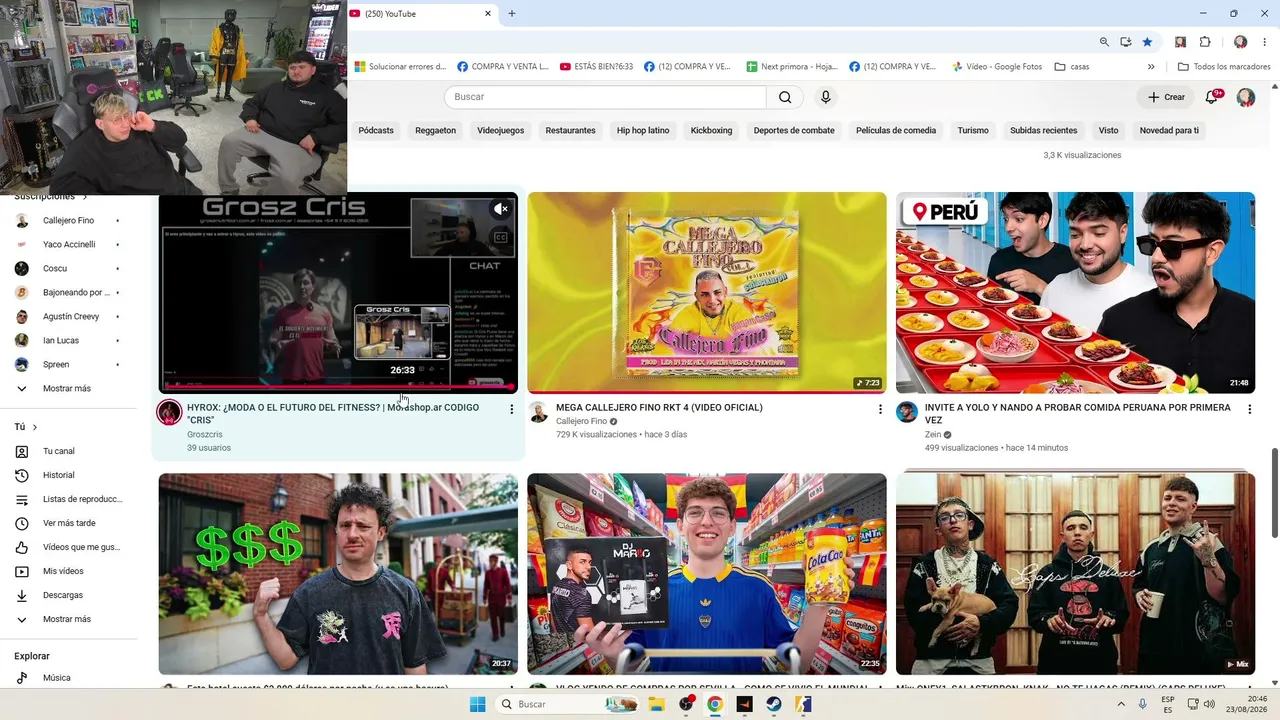Open Tu canal in the sidebar
The width and height of the screenshot is (1280, 720).
(x=59, y=451)
